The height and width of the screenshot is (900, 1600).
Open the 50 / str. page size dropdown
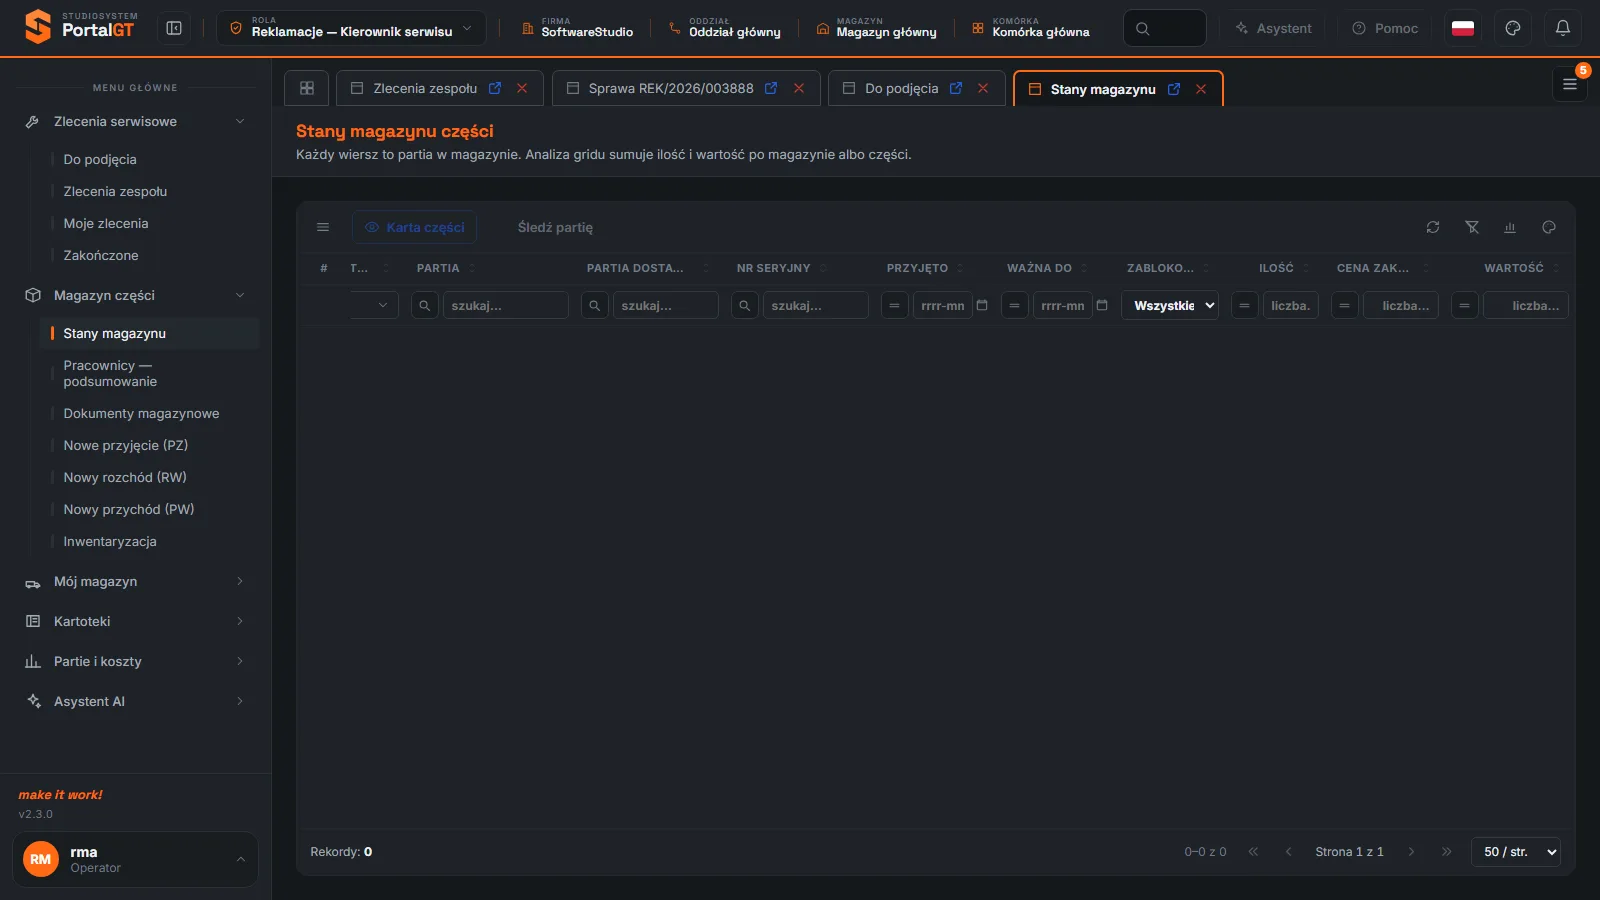(x=1516, y=852)
